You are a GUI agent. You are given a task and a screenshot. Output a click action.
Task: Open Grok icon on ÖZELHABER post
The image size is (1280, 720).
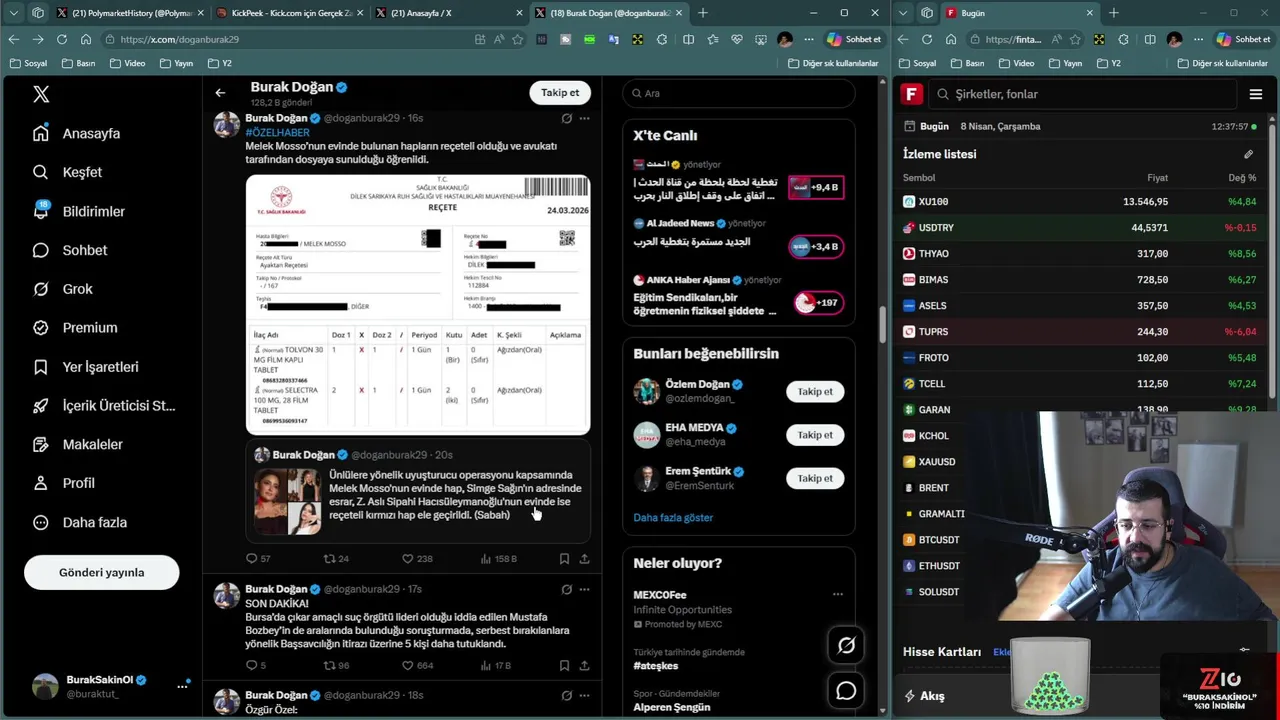pos(566,118)
